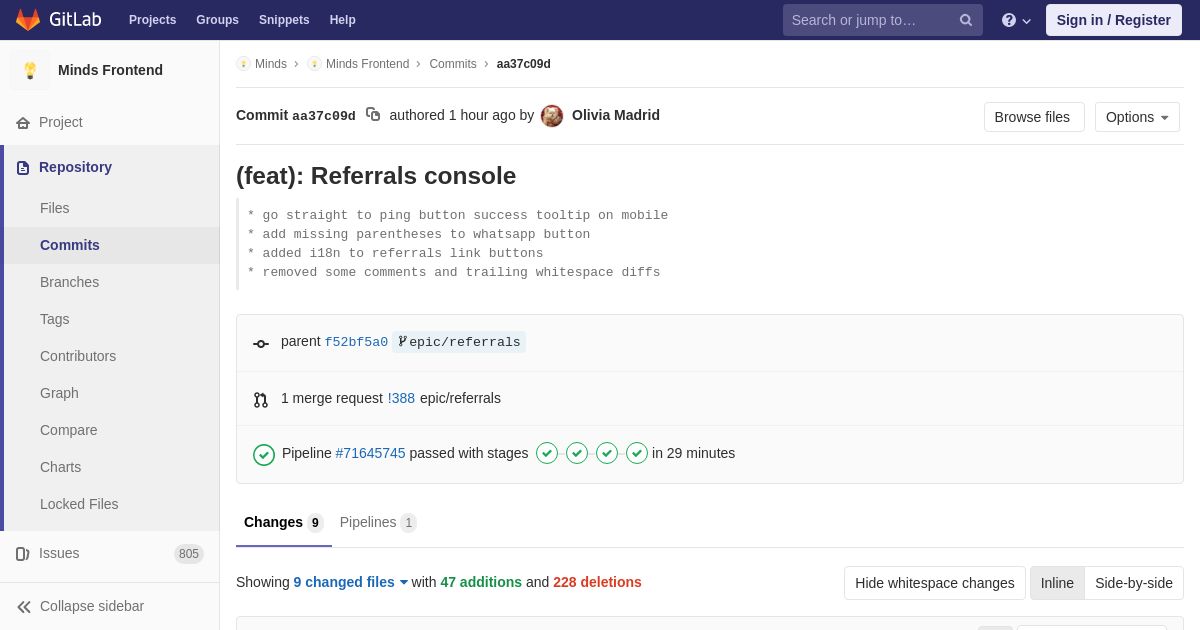Click the 47 additions text
Image resolution: width=1200 pixels, height=630 pixels.
pyautogui.click(x=481, y=582)
